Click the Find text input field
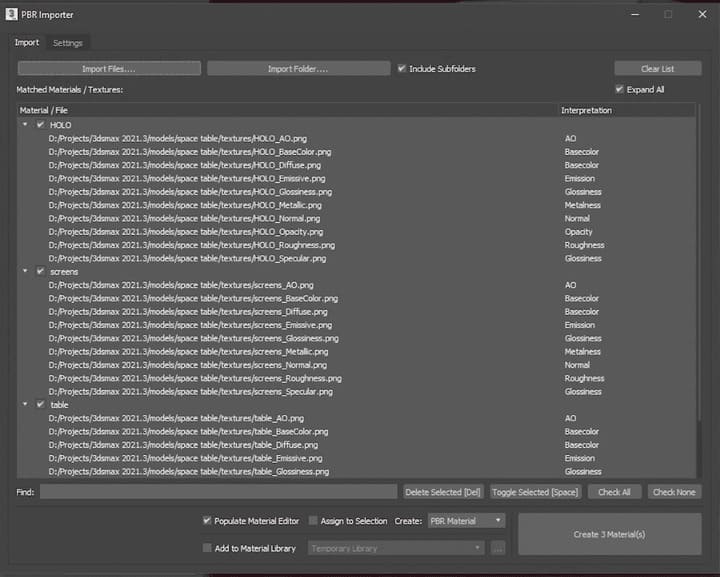 coord(218,492)
